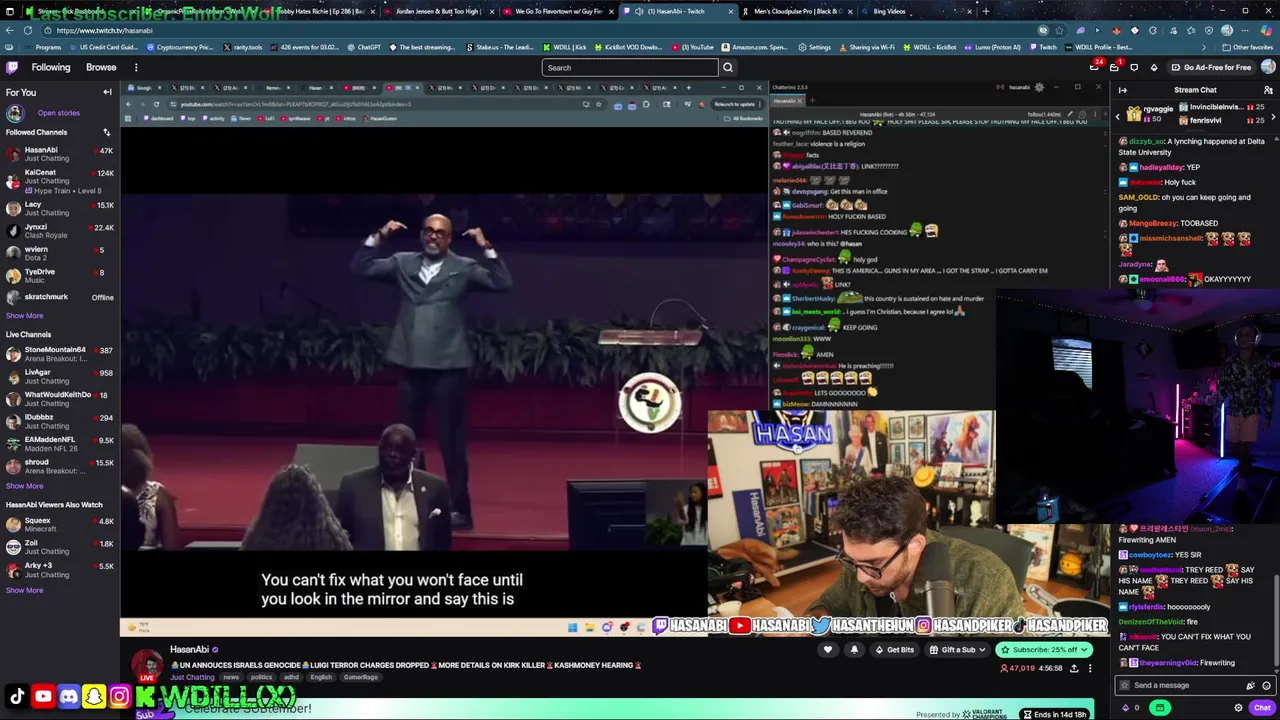The width and height of the screenshot is (1280, 720).
Task: Open the Followed Channels sort toggle
Action: (106, 132)
